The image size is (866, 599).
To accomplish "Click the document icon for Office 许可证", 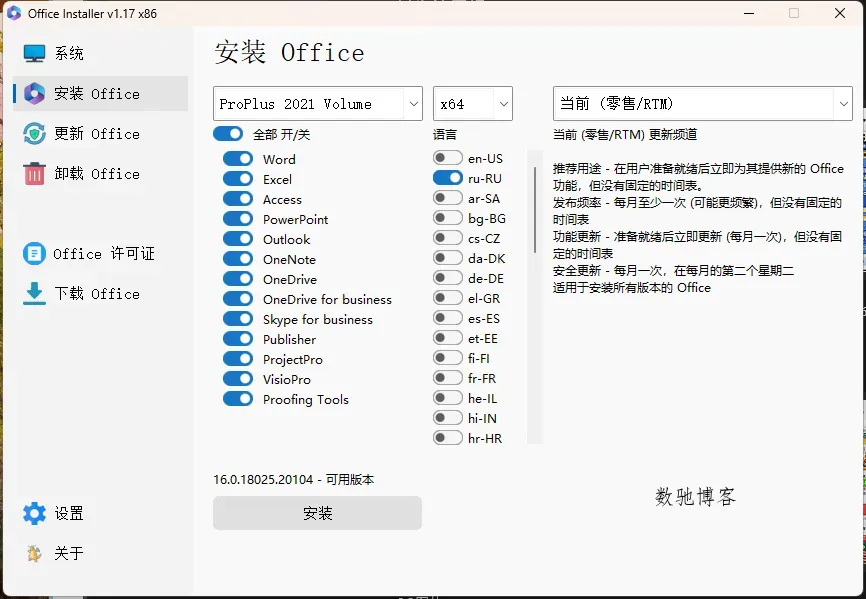I will [34, 253].
